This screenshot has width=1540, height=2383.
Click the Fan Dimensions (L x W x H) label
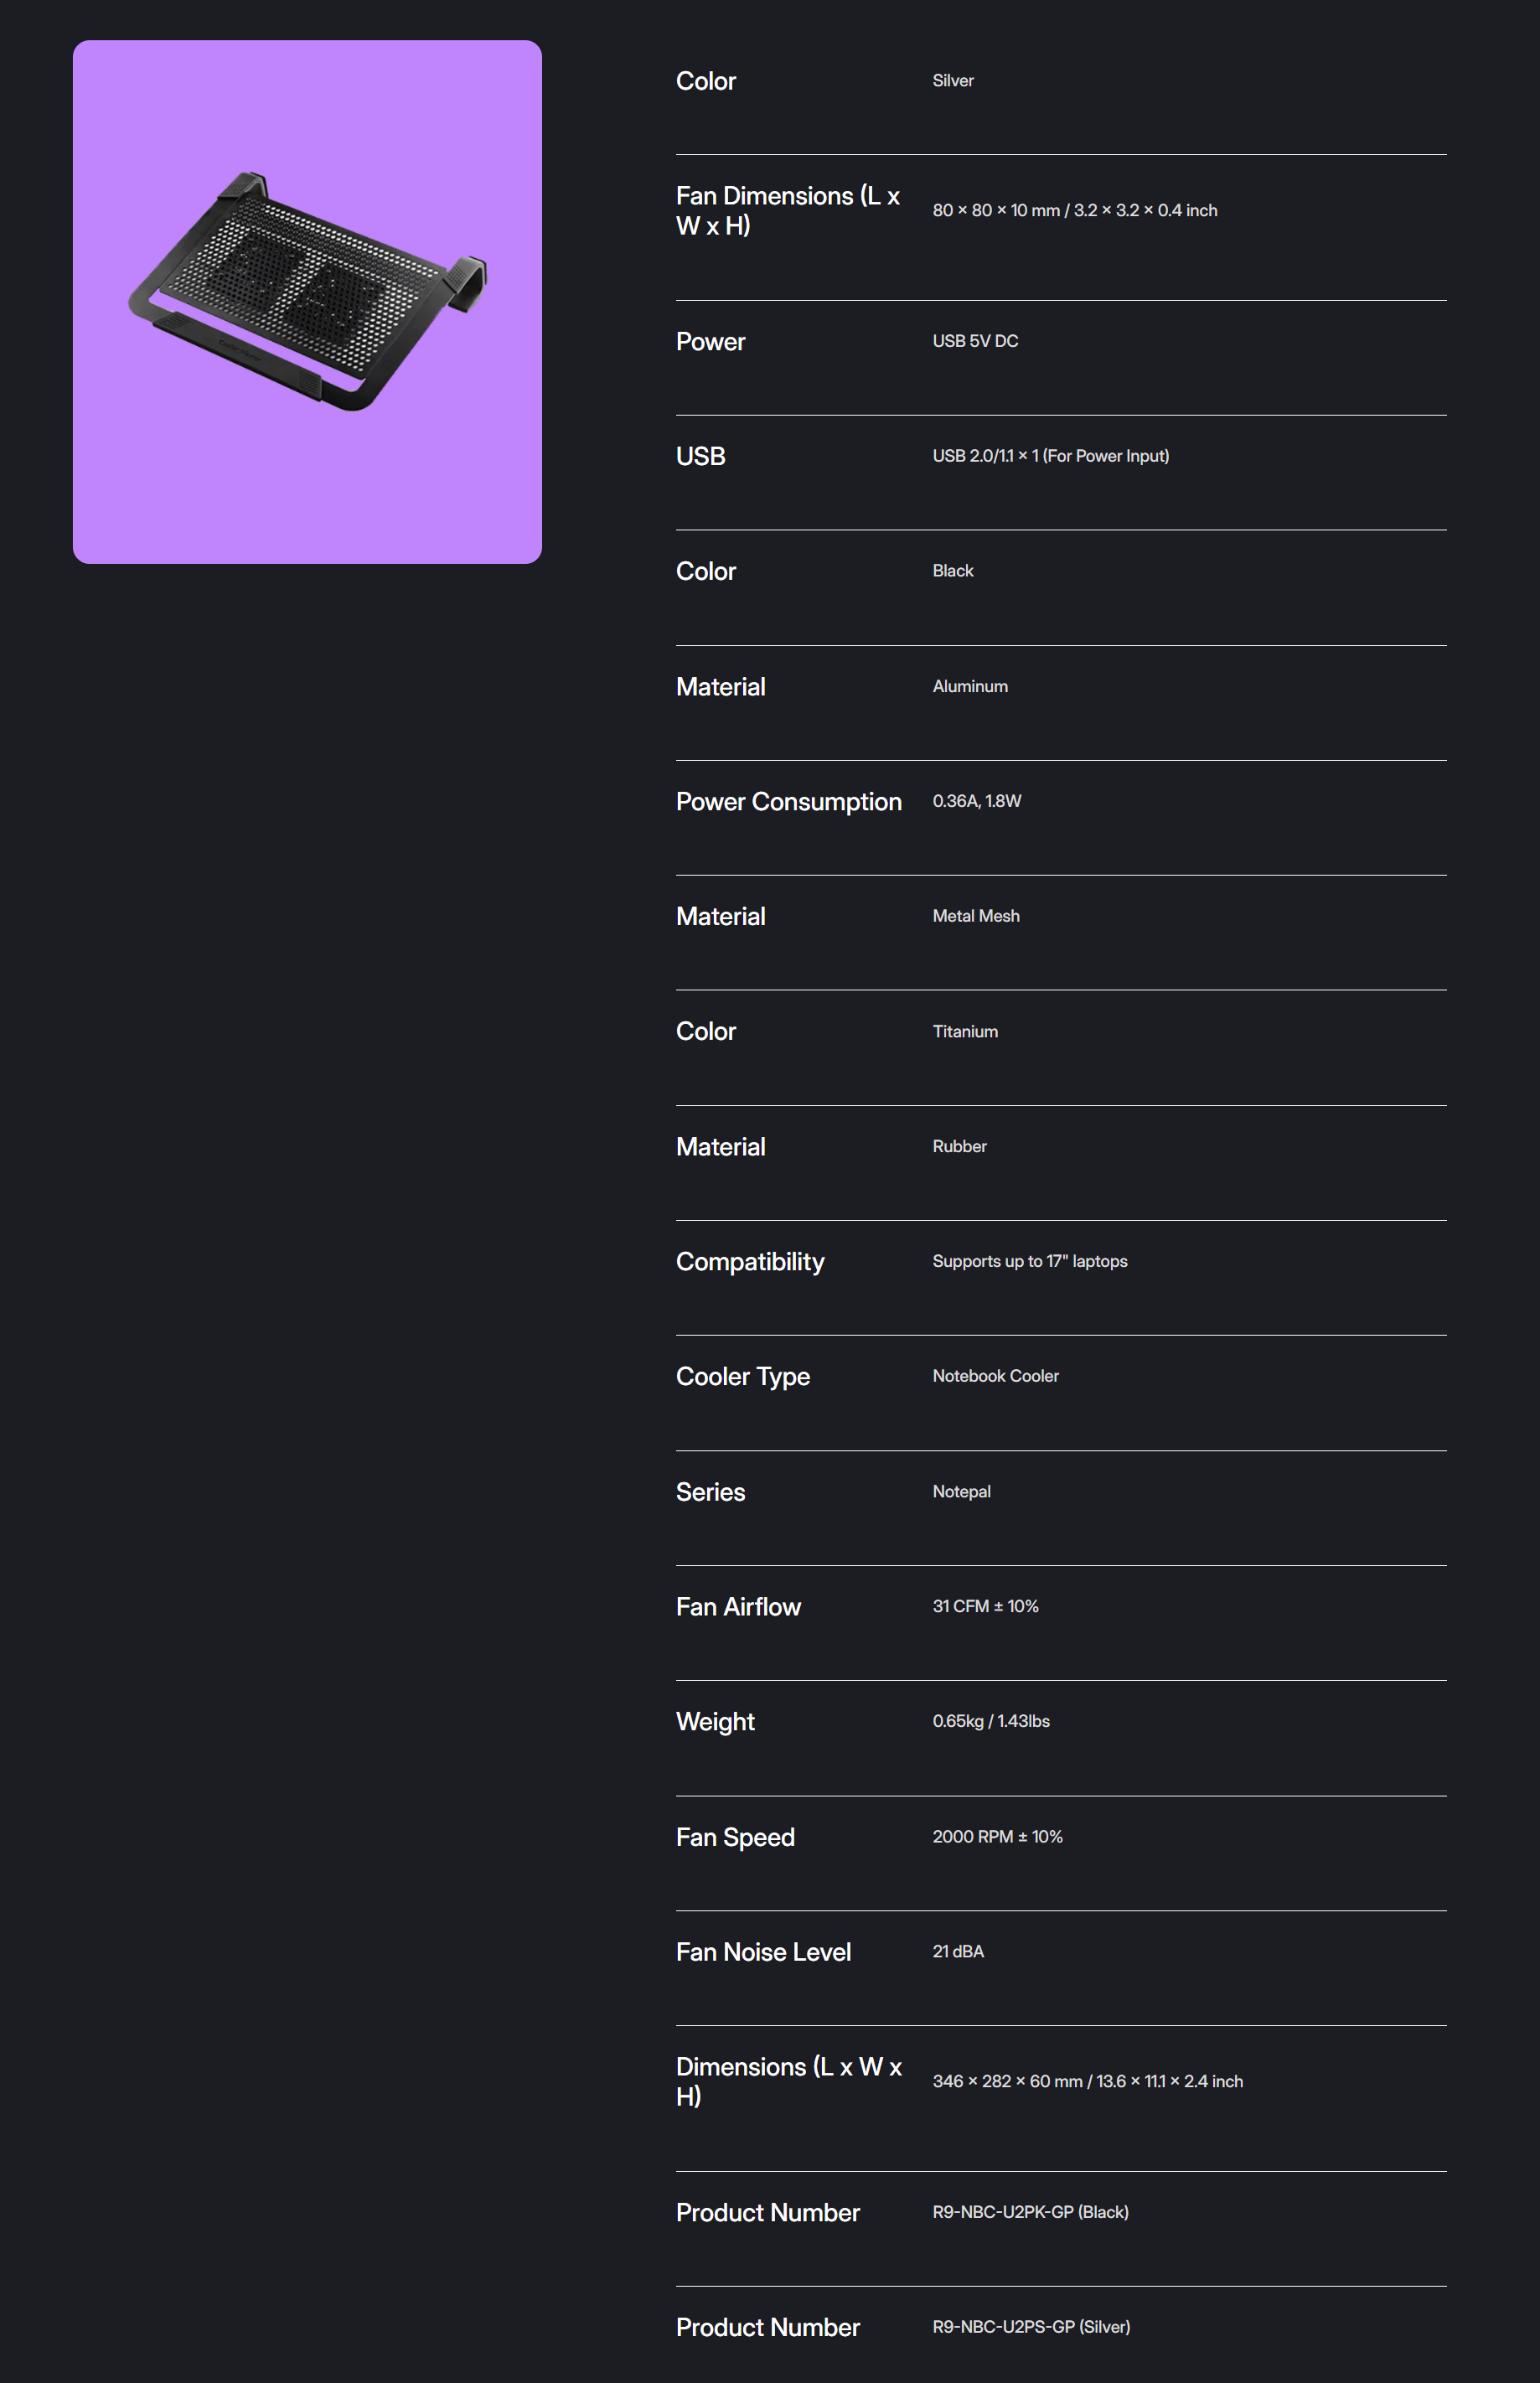[788, 211]
